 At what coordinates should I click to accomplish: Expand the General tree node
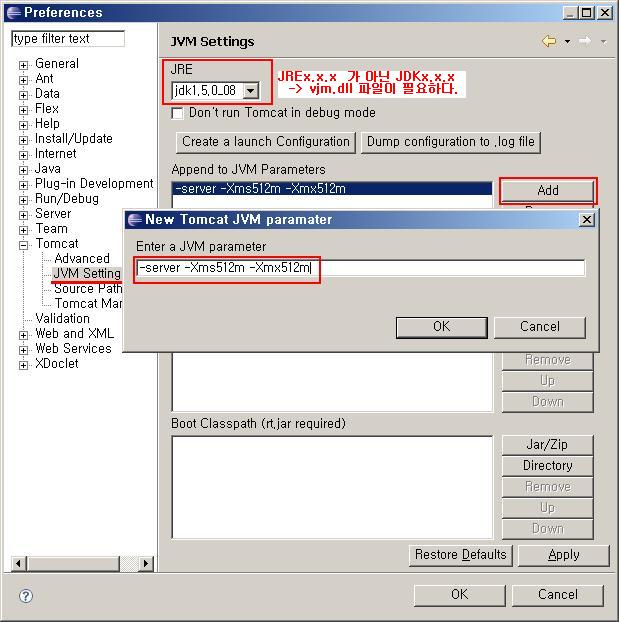(23, 65)
